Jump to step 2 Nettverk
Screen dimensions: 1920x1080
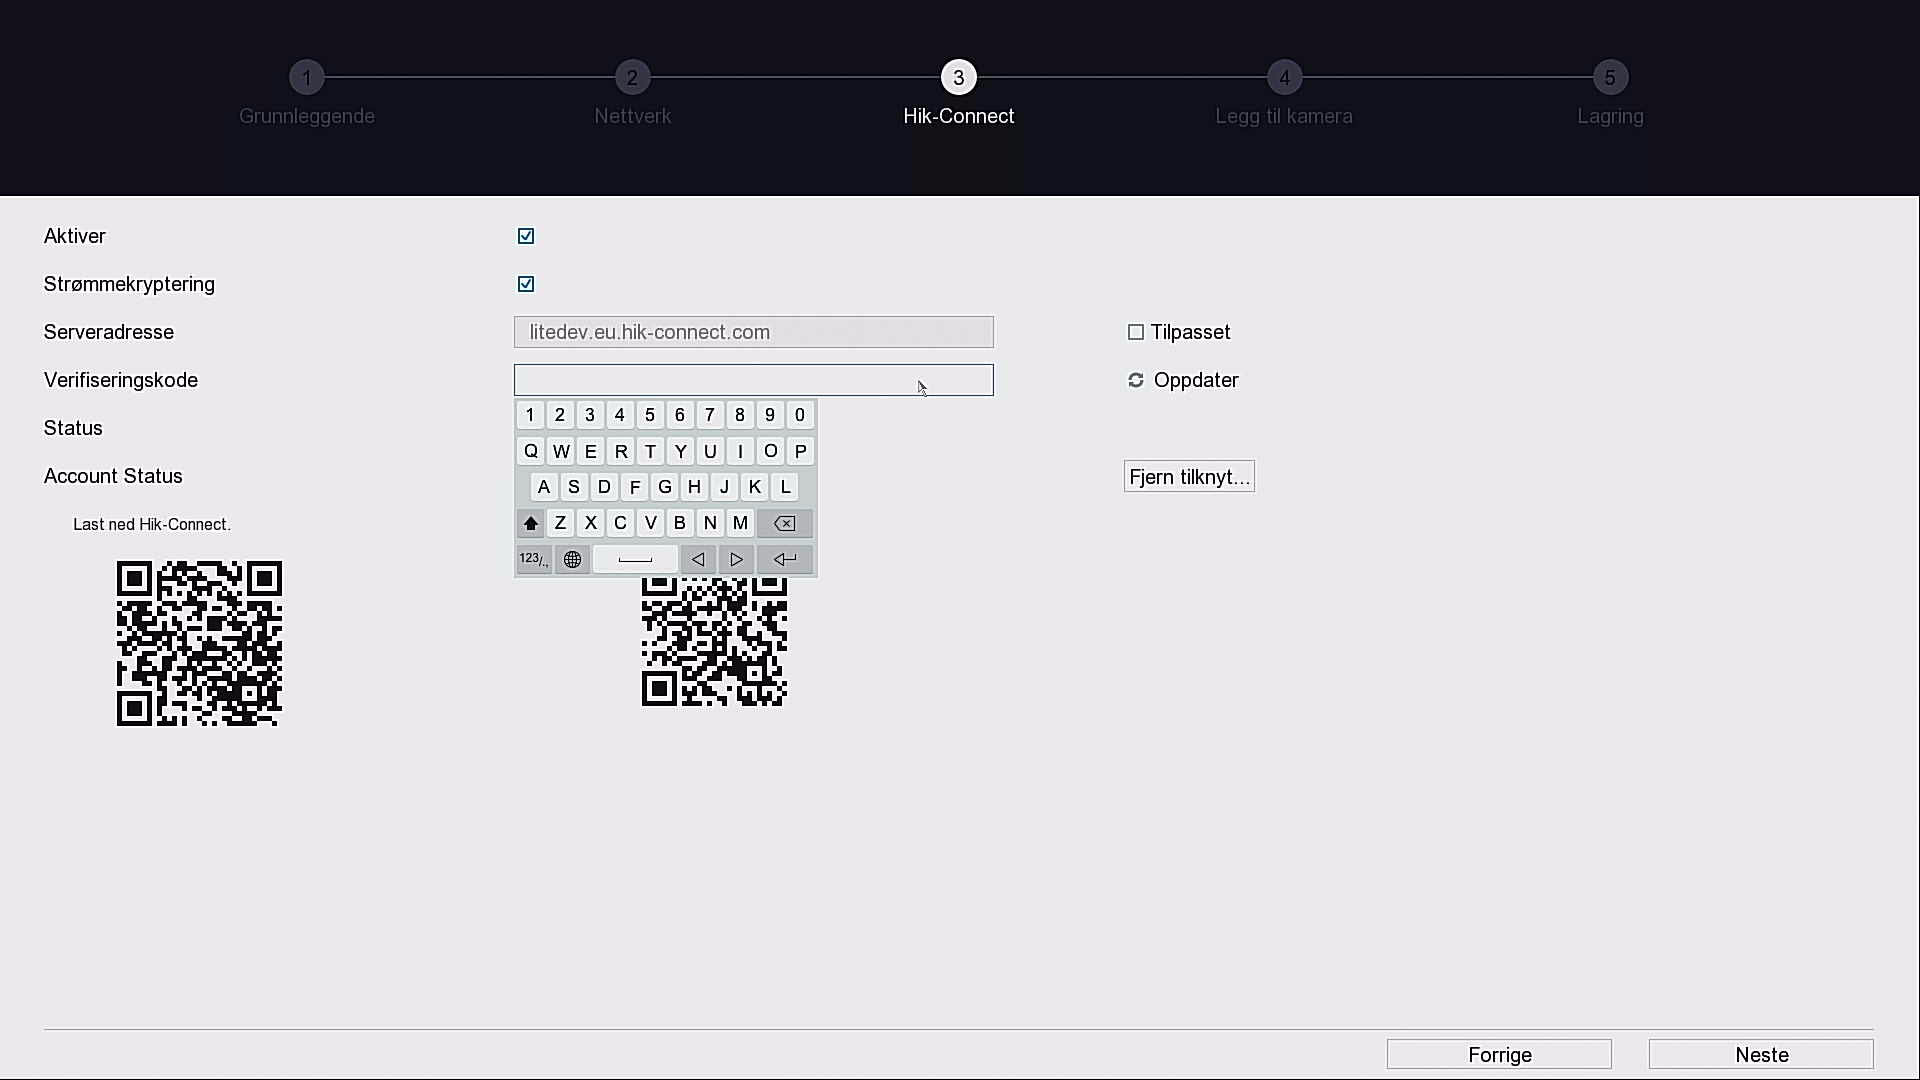pyautogui.click(x=632, y=78)
